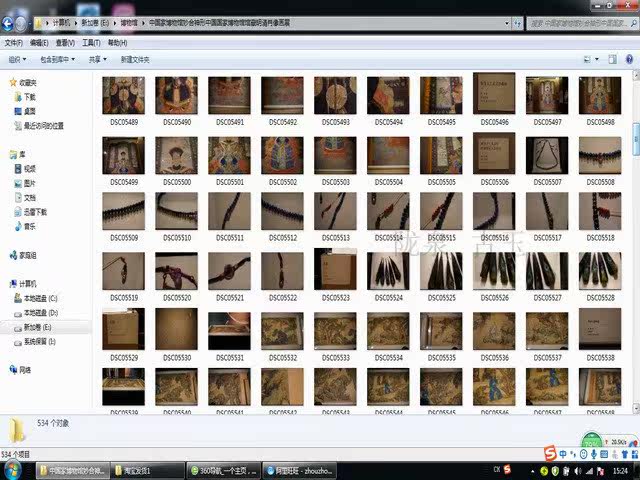Click the file name label DSC05517
640x480 pixels.
[547, 238]
